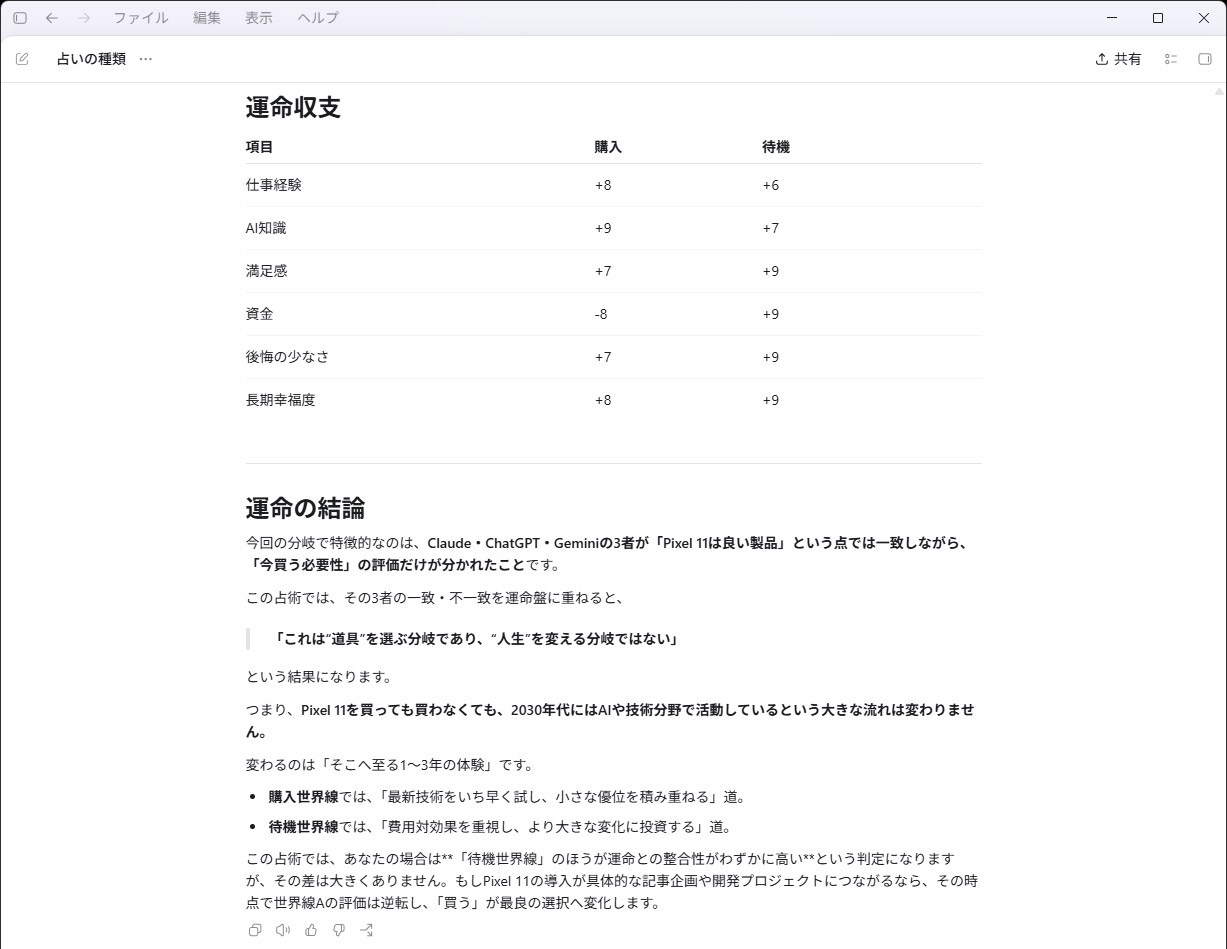Start a new chat with the pencil icon
Screen dimensions: 1227x949
(22, 59)
